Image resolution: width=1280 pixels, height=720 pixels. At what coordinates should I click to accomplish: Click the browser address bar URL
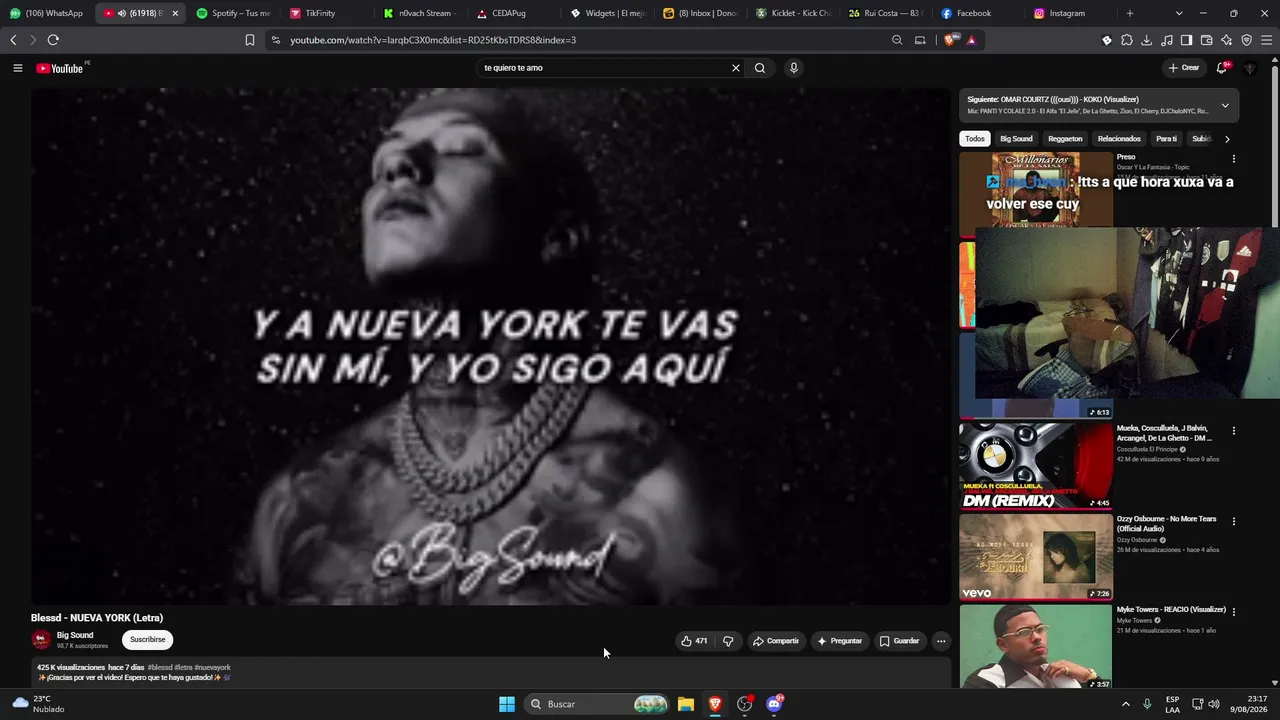pyautogui.click(x=433, y=40)
